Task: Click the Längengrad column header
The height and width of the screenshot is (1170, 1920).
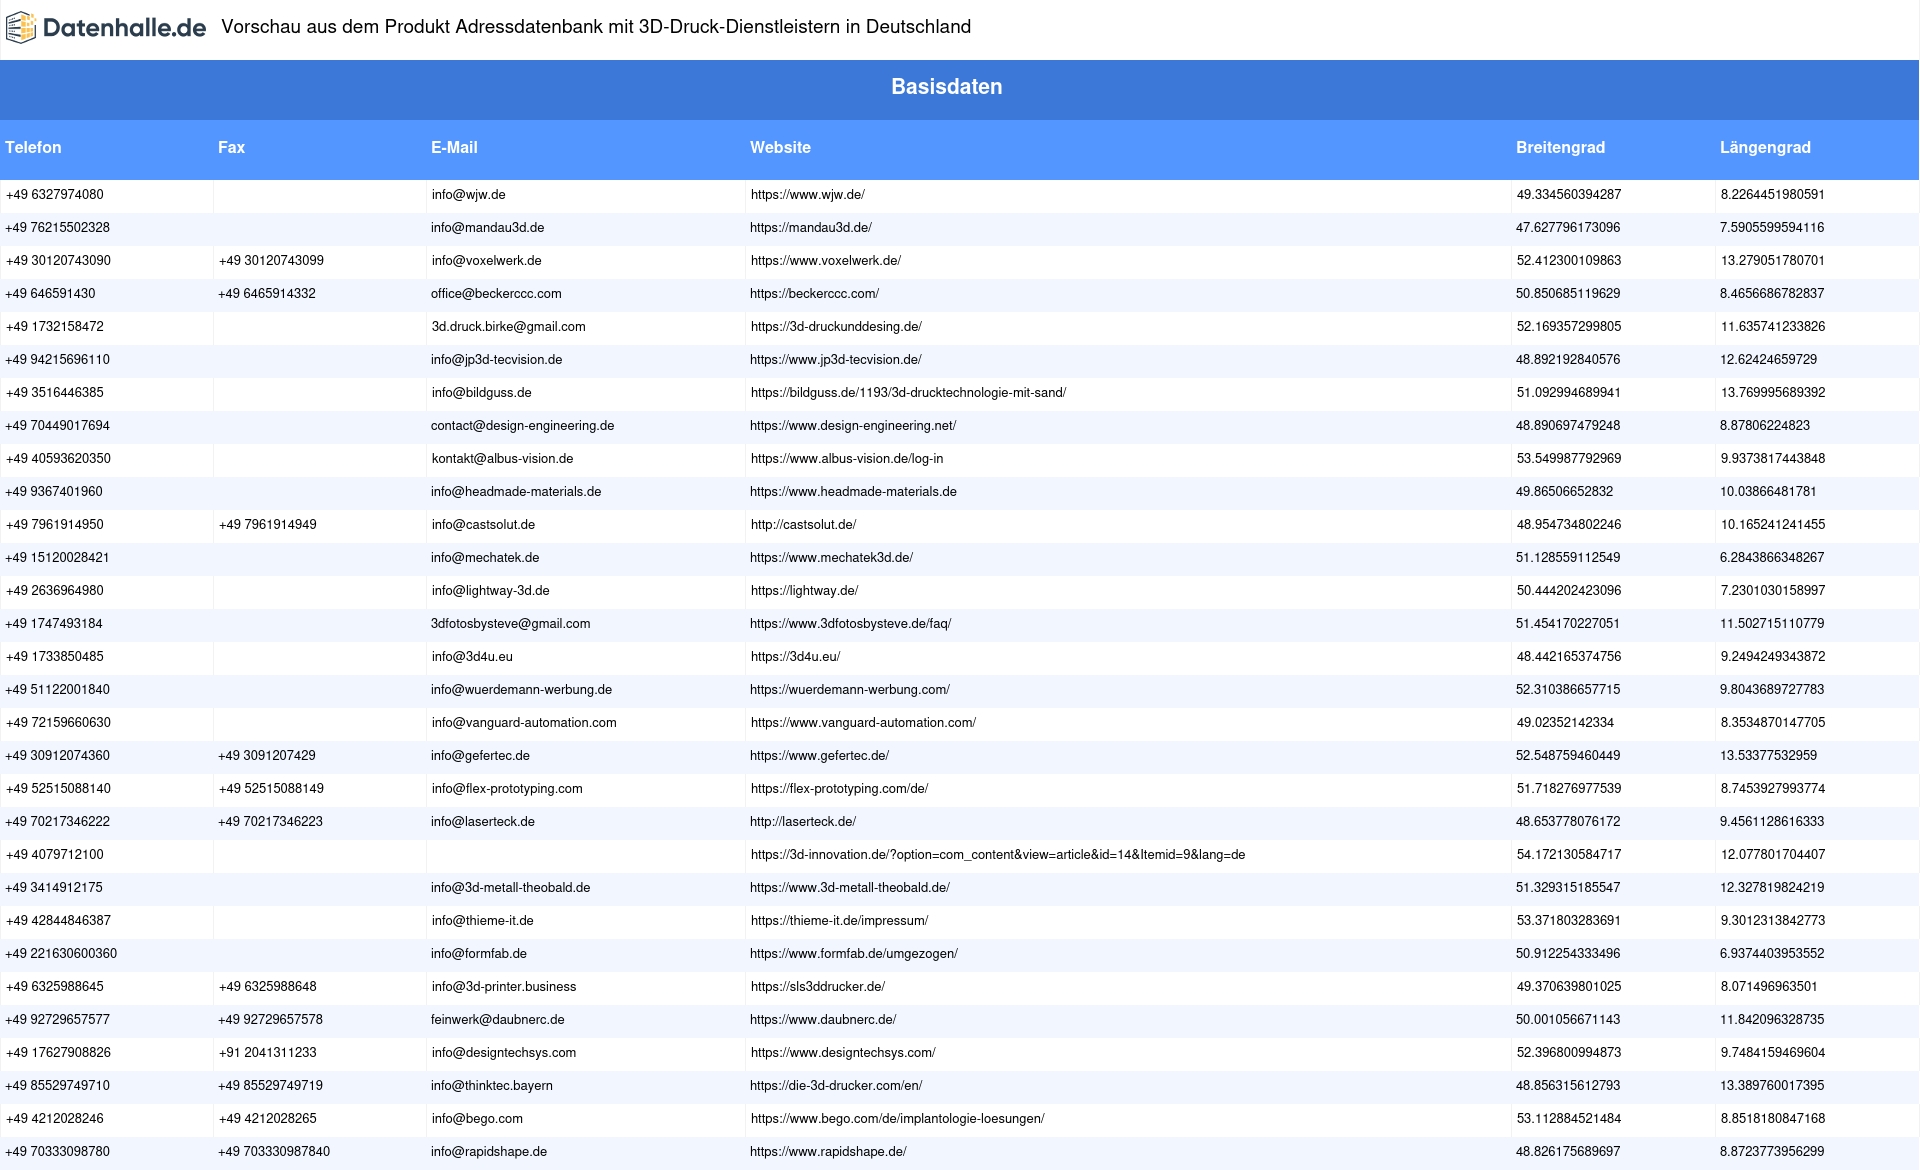Action: [x=1765, y=147]
